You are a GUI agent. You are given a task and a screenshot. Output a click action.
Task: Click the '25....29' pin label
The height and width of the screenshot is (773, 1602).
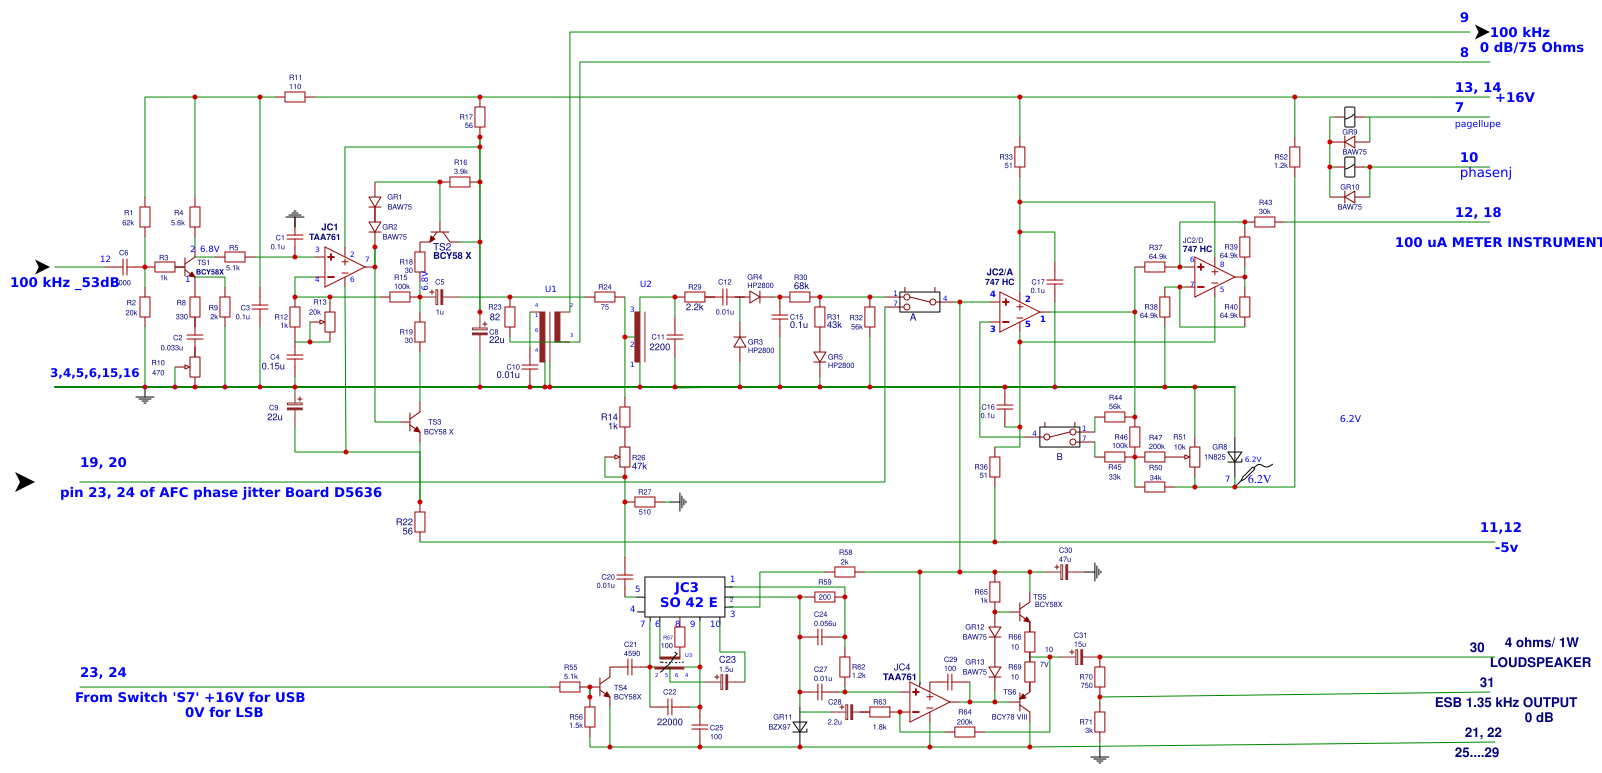coord(1477,752)
